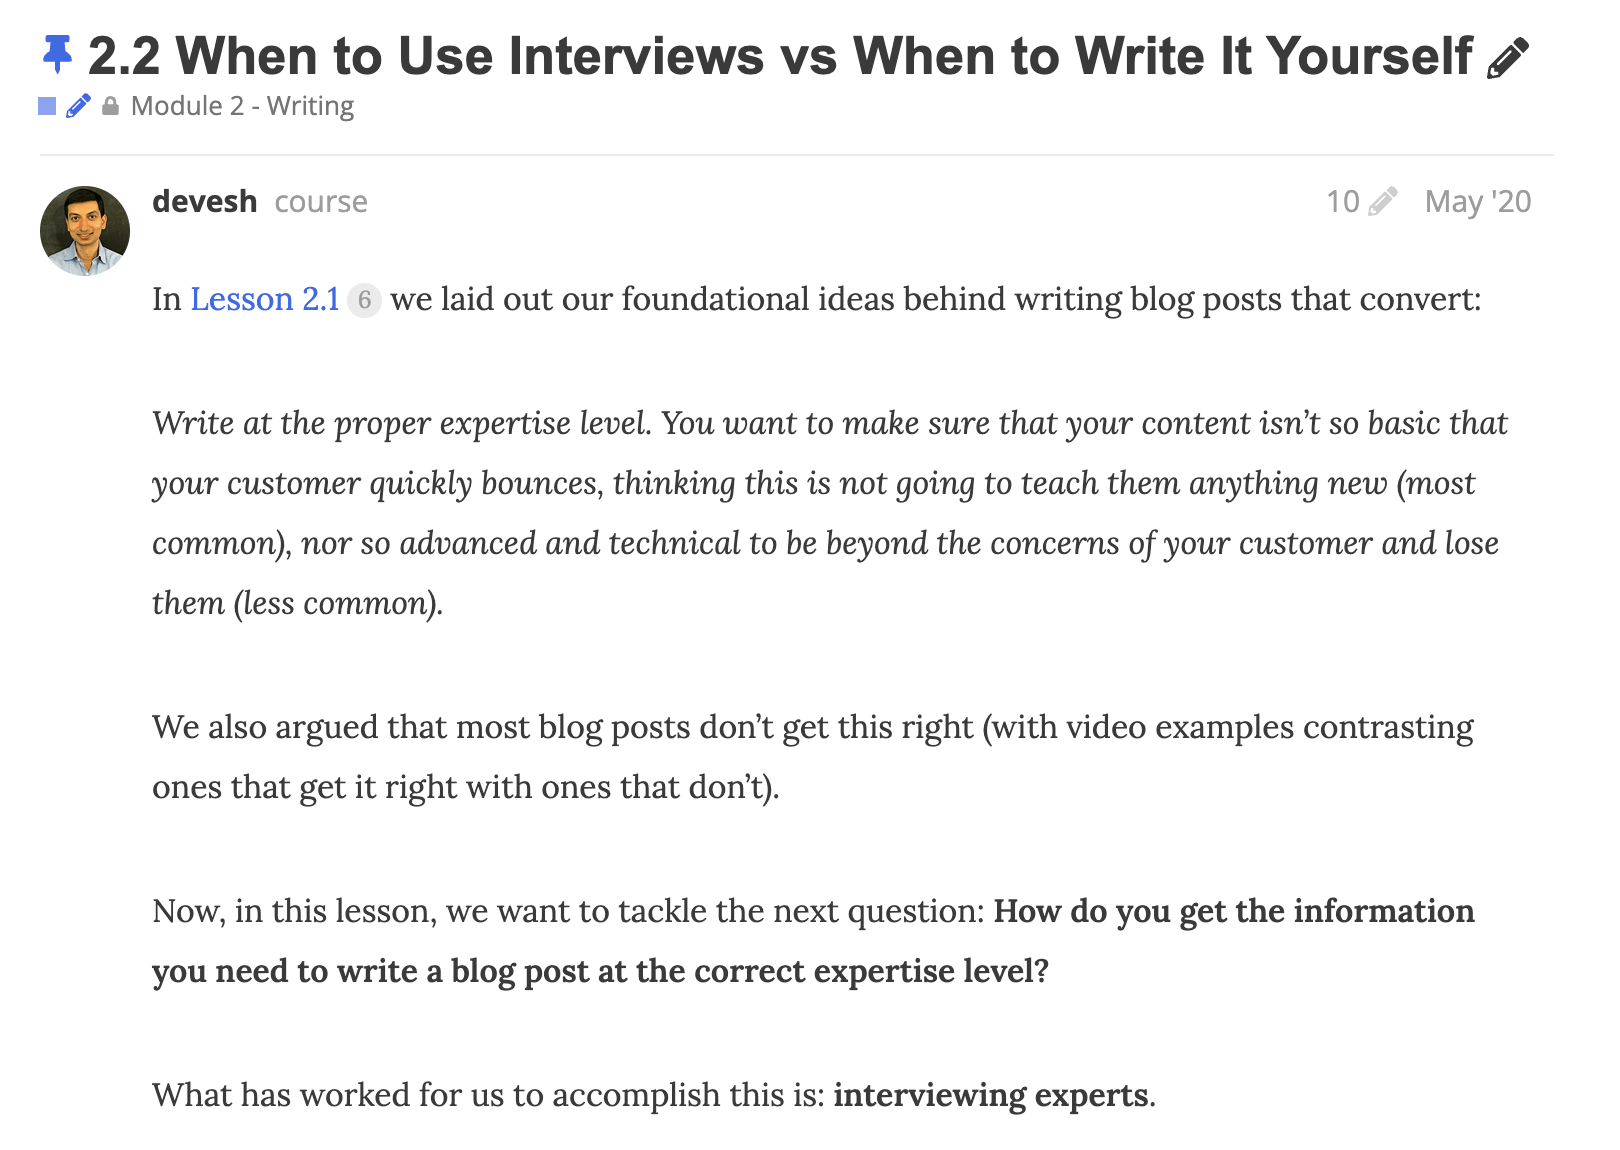The image size is (1620, 1150).
Task: Click the blue pin icon beside the title
Action: [x=57, y=54]
